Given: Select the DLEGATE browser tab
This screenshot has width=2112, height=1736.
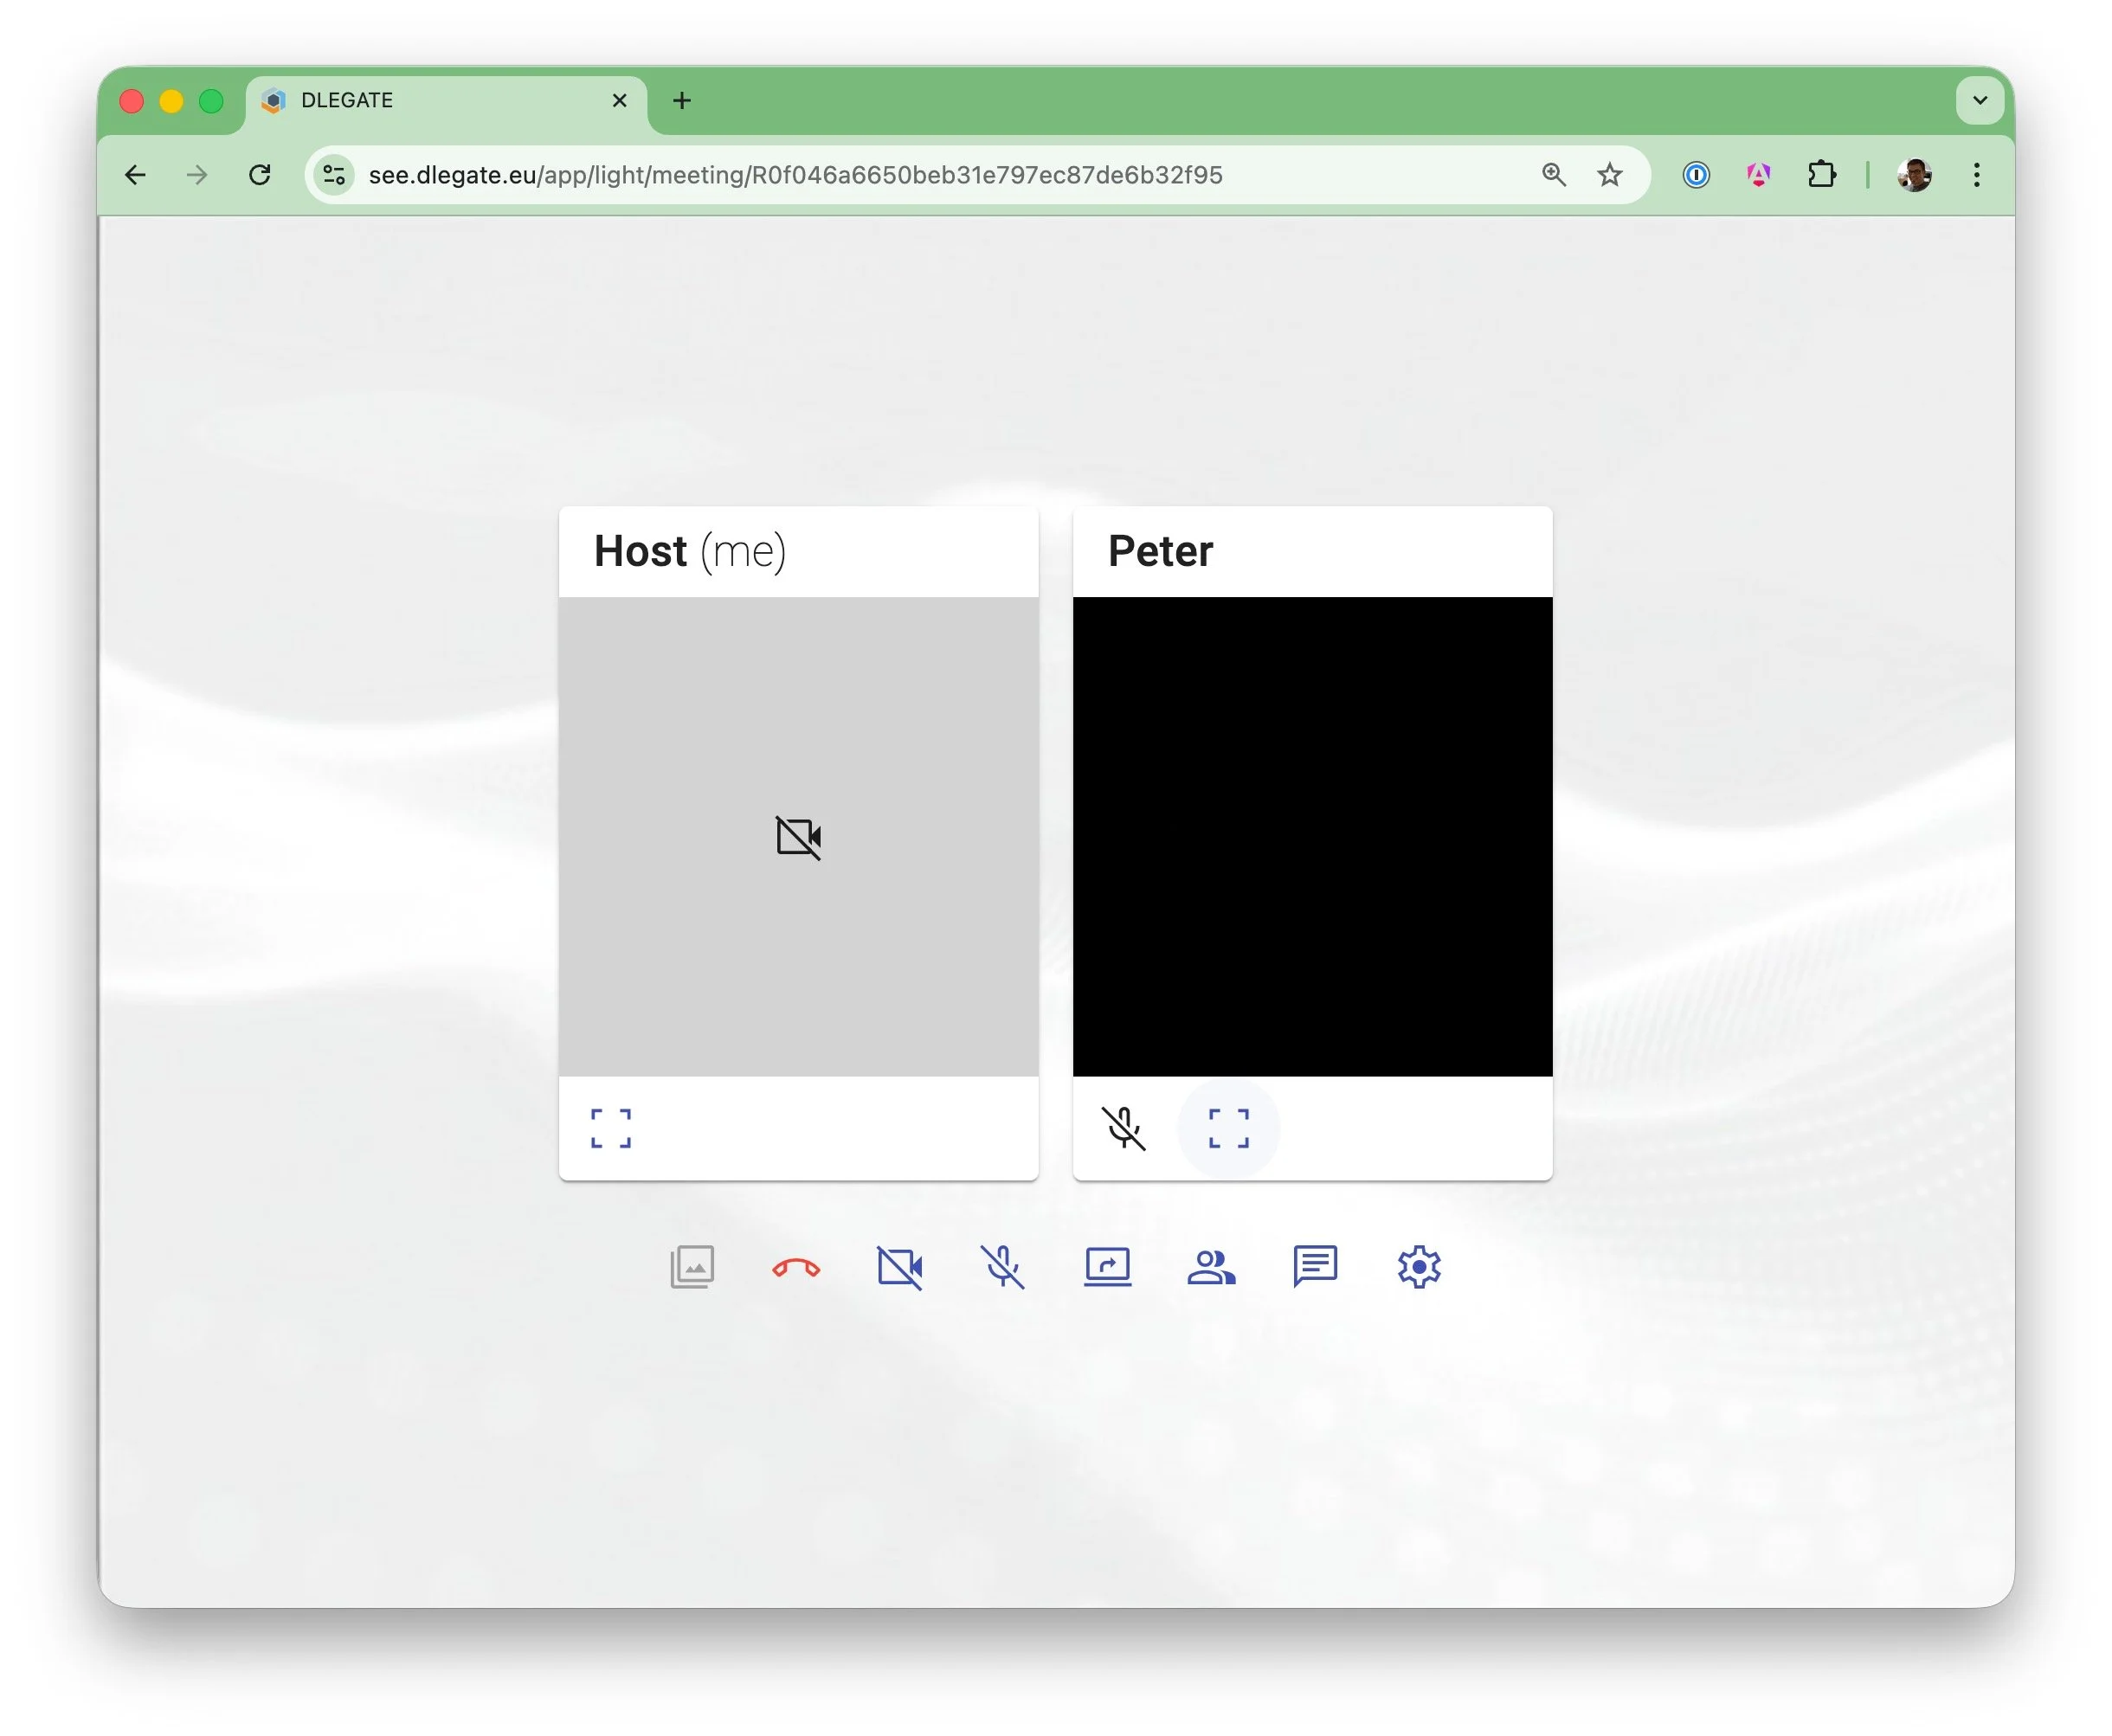Looking at the screenshot, I should (430, 100).
